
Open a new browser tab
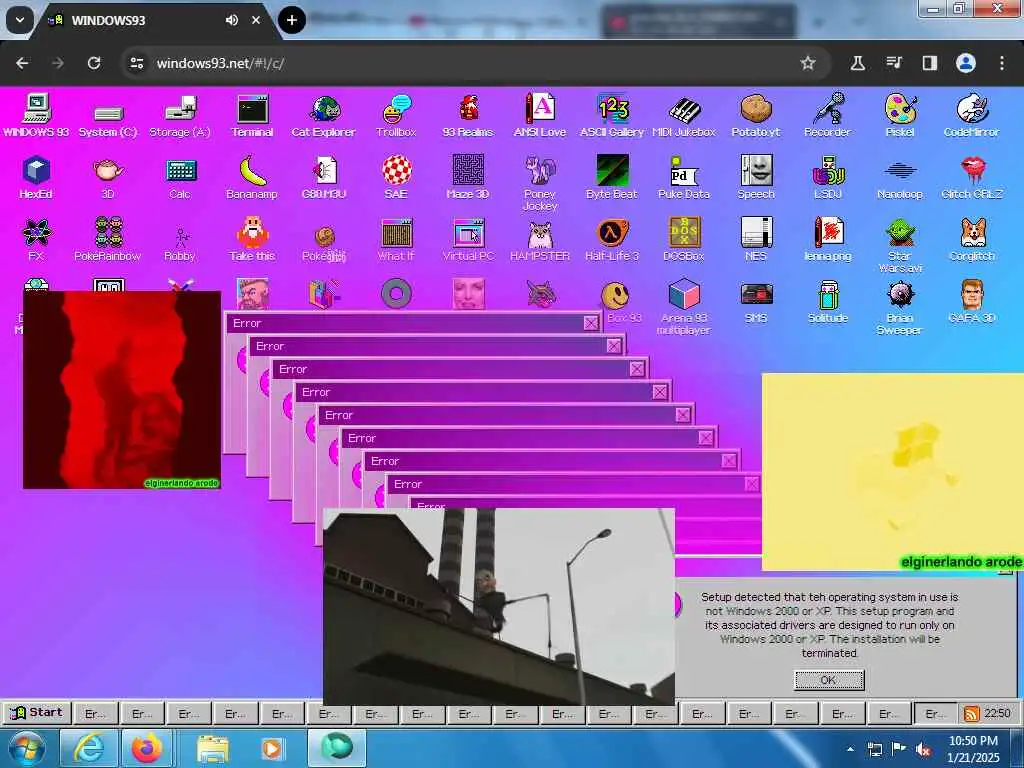coord(292,20)
